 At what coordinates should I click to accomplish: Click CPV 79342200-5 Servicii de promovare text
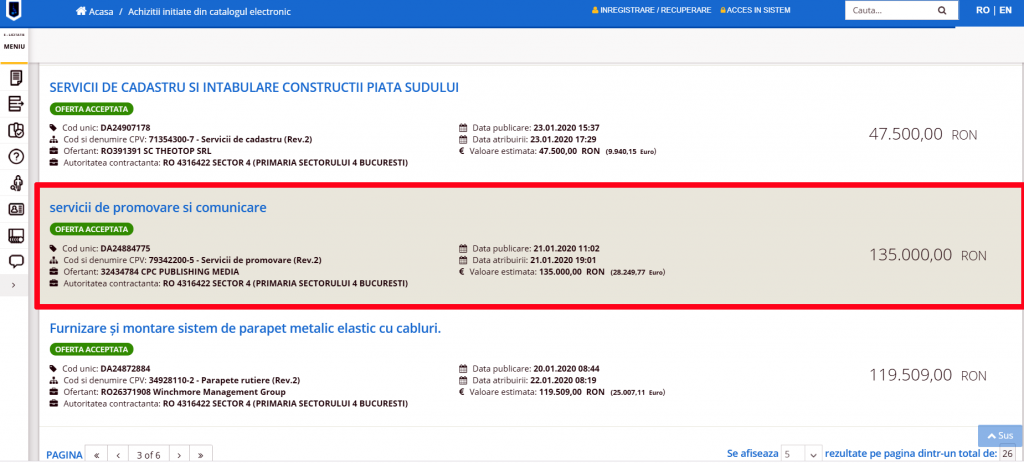pos(235,260)
